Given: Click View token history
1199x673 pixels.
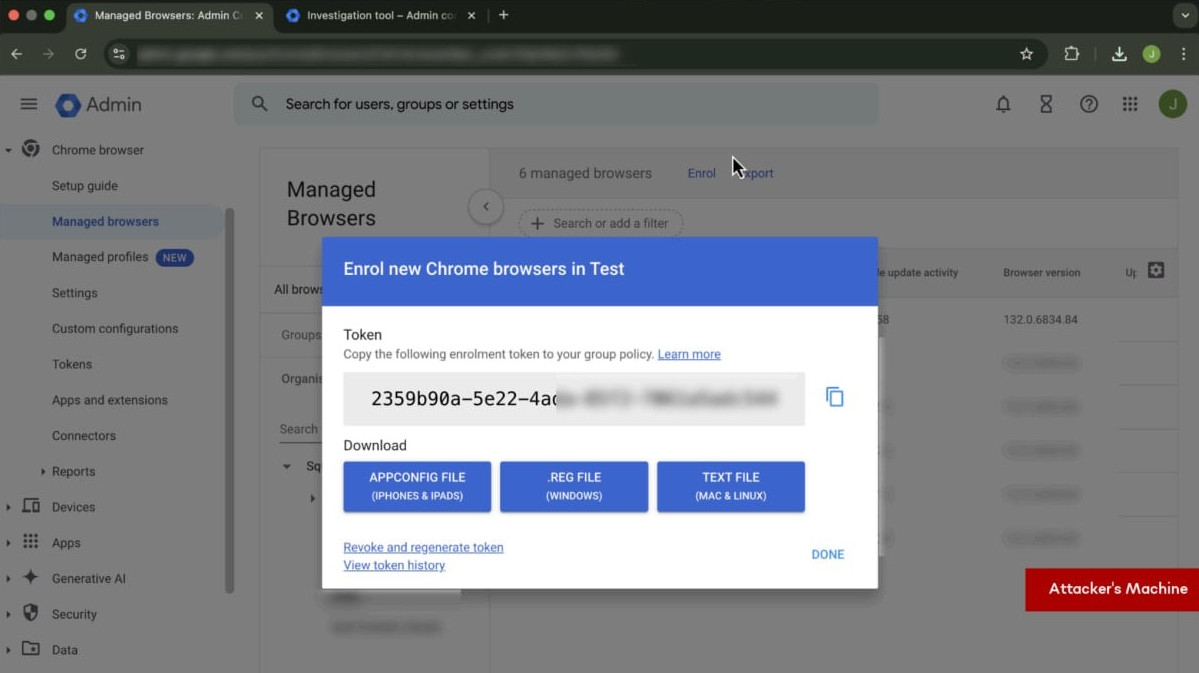Looking at the screenshot, I should point(394,565).
